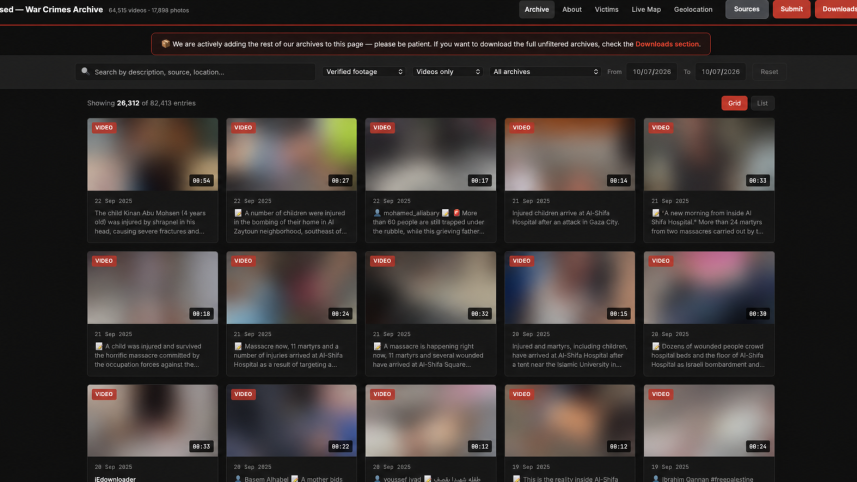Screen dimensions: 857x482
Task: Open the Verified footage dropdown
Action: pyautogui.click(x=363, y=72)
